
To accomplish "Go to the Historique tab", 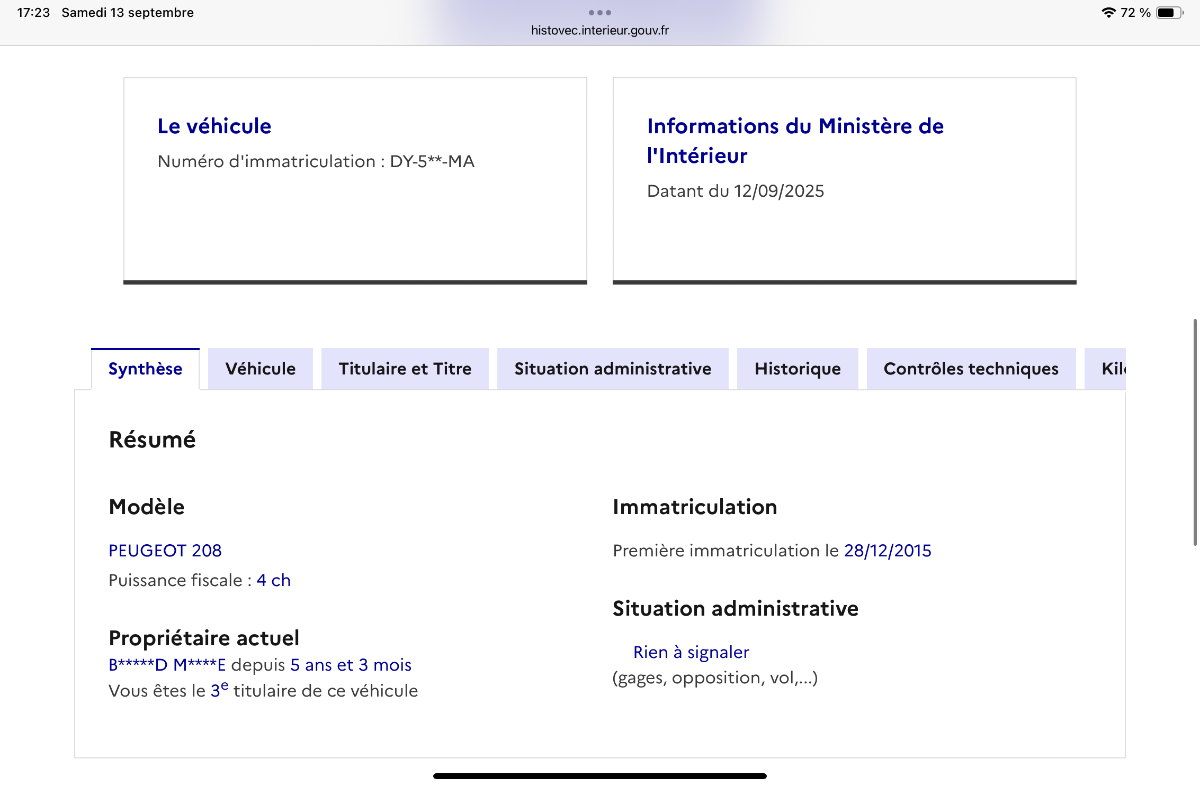I will pos(798,369).
